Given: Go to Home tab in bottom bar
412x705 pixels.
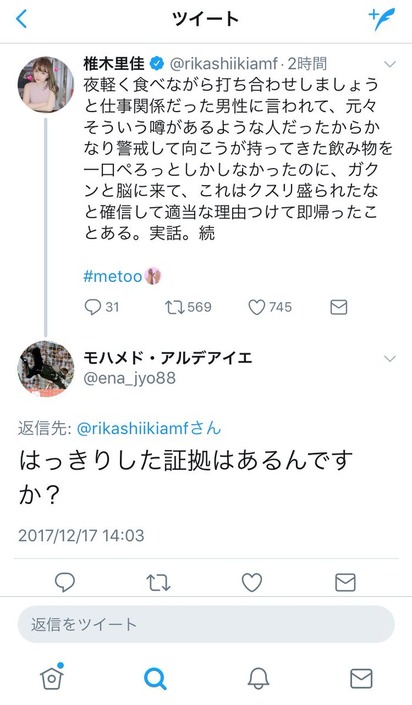Looking at the screenshot, I should point(52,677).
